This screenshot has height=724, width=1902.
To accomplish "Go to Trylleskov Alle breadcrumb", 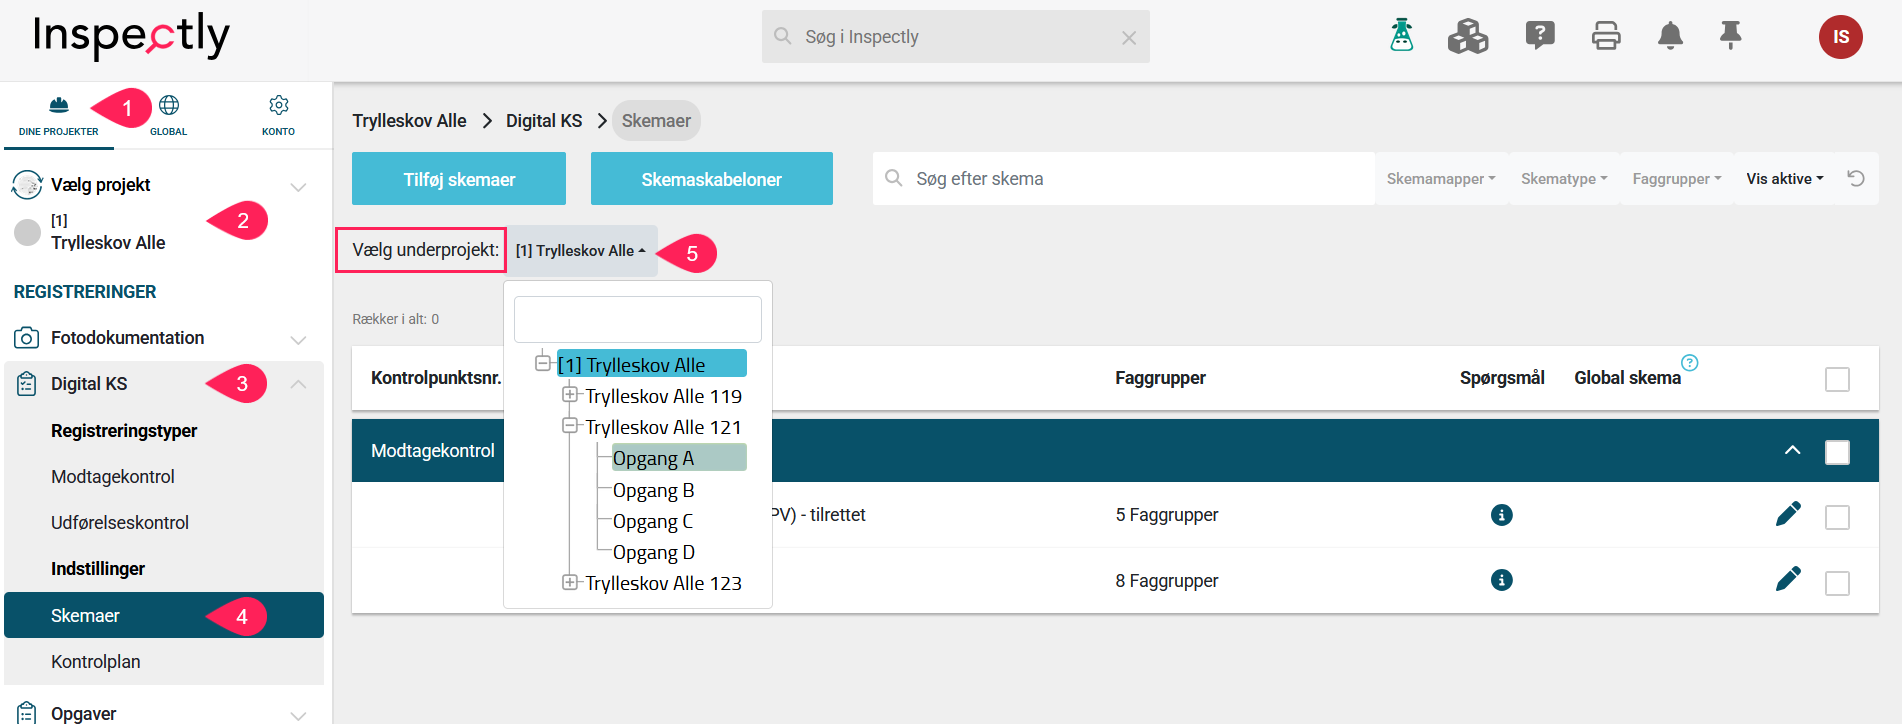I will 409,120.
